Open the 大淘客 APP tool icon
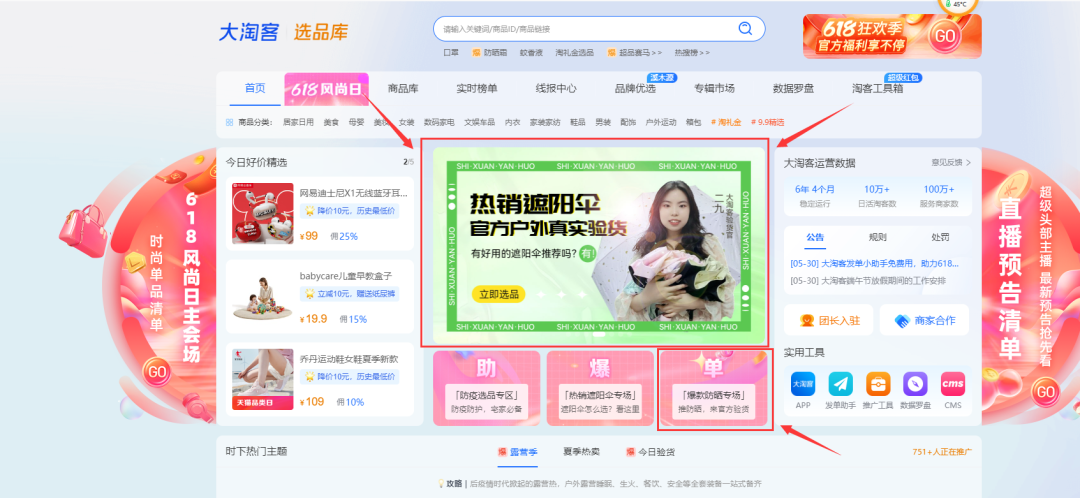Screen dimensions: 1080x498 coord(802,384)
